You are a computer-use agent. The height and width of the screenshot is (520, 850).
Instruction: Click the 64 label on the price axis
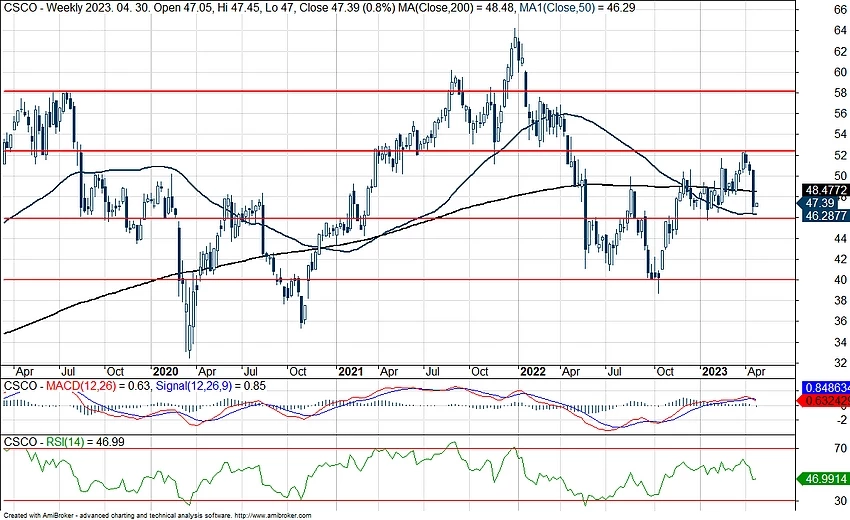click(x=841, y=31)
